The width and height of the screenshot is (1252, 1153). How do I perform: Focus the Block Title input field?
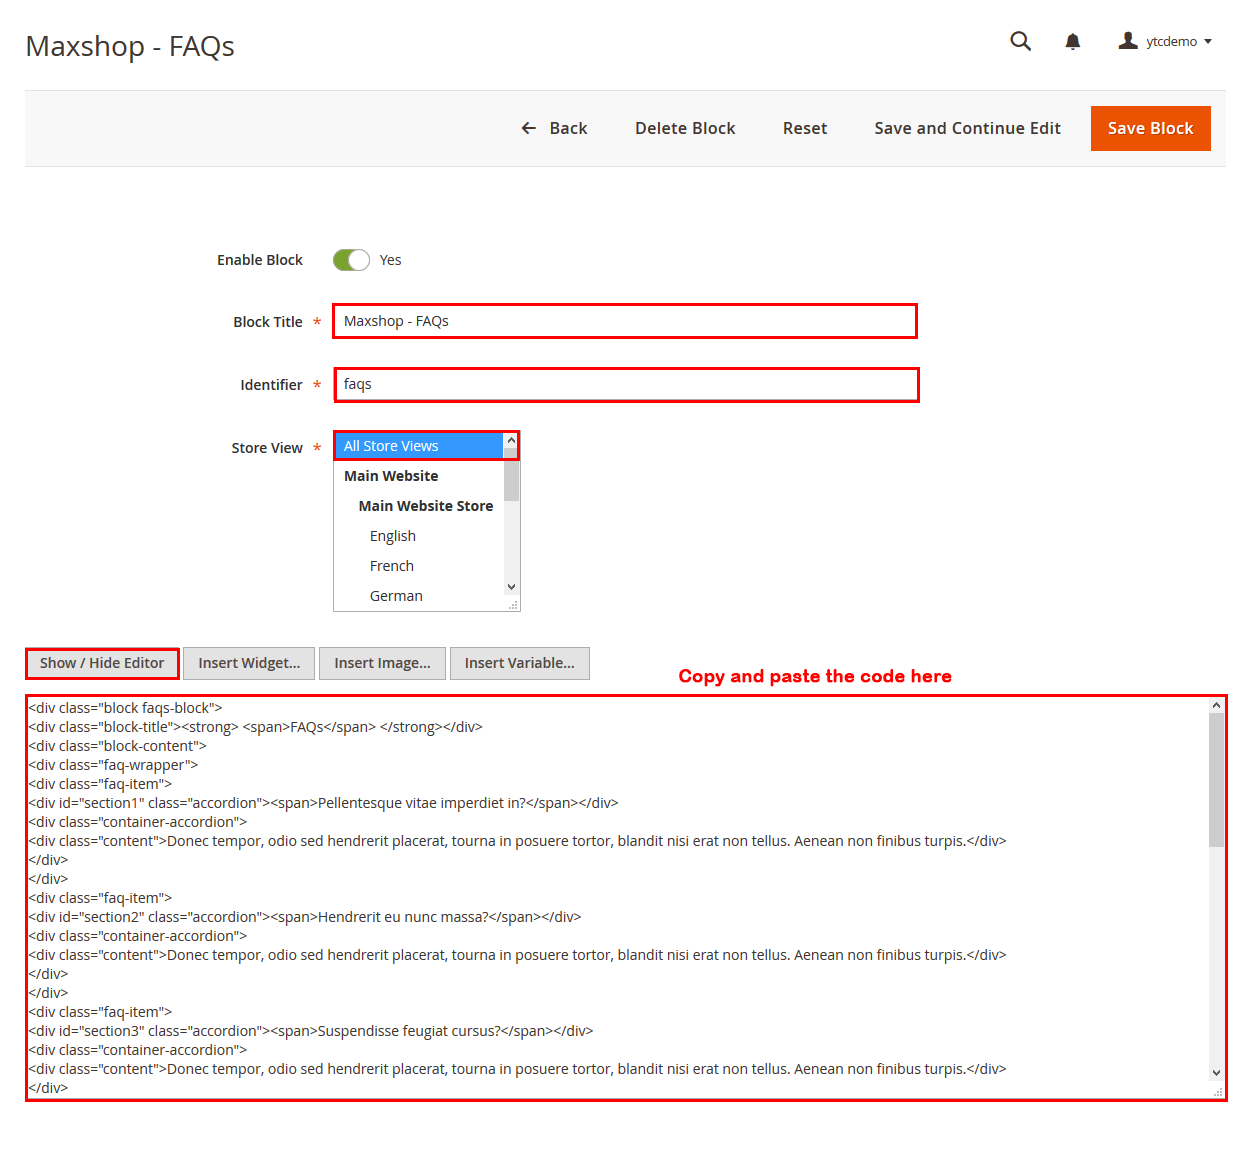point(625,321)
